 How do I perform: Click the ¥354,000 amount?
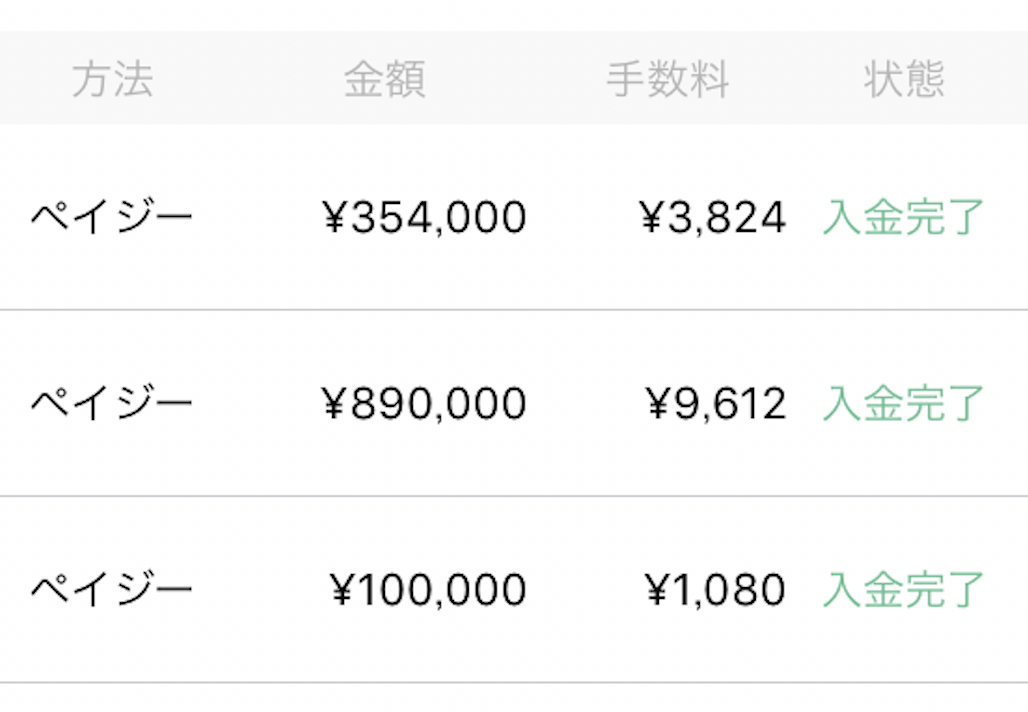pos(424,217)
